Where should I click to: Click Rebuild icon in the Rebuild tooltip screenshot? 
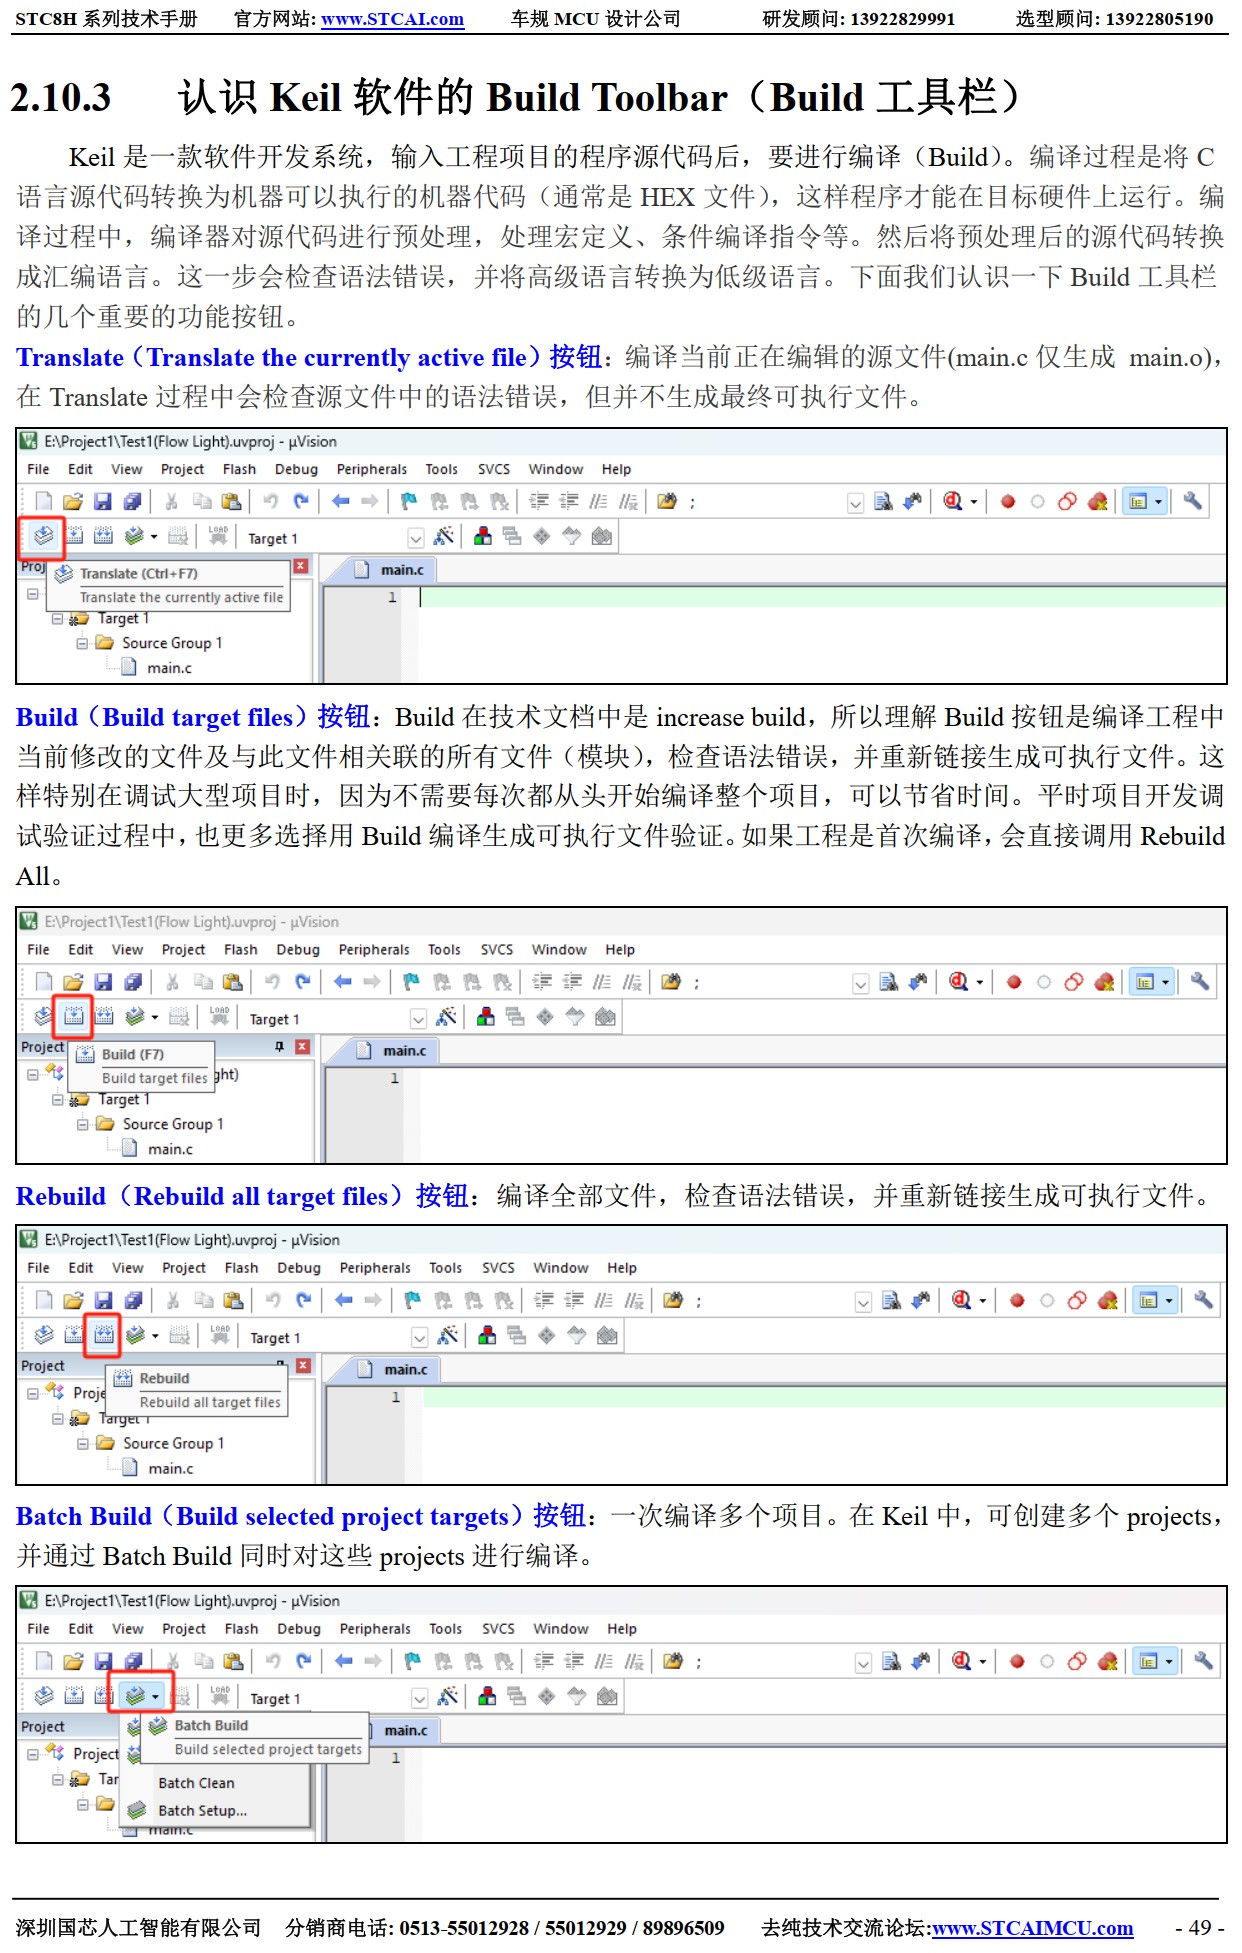[103, 1335]
